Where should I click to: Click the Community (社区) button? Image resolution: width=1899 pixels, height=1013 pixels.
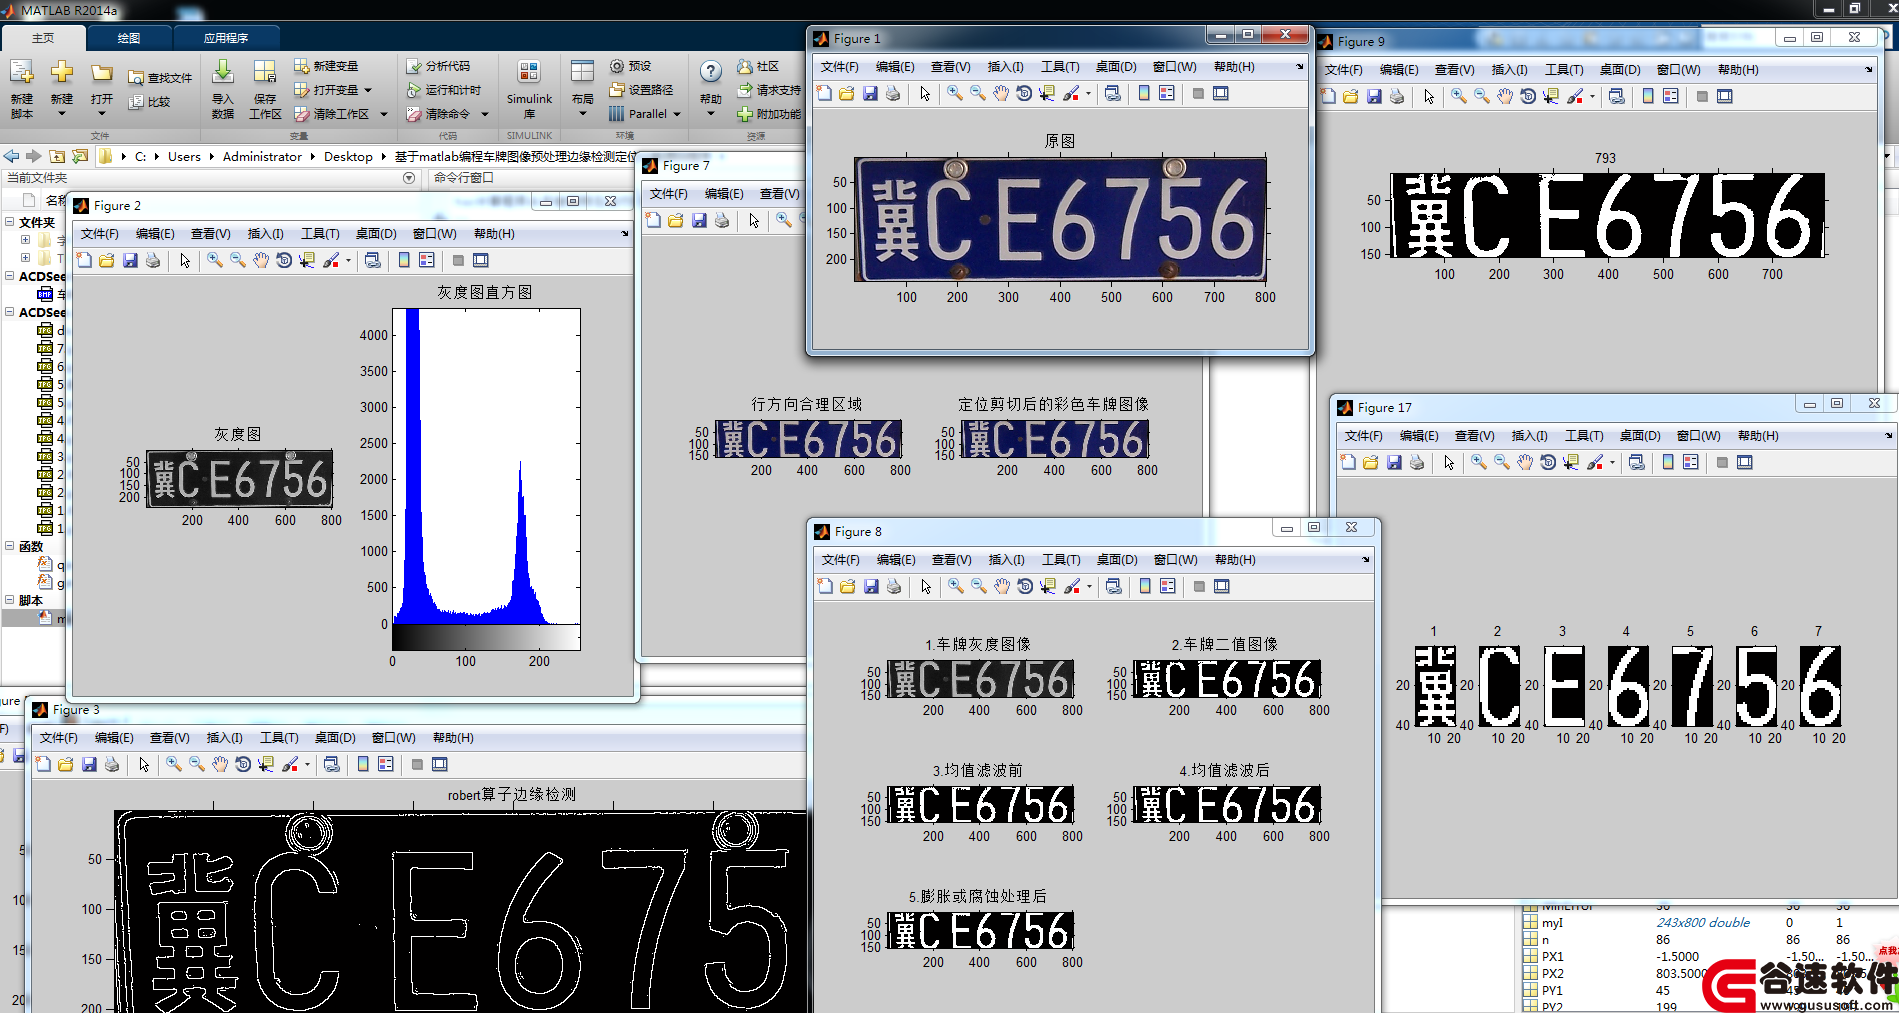(x=758, y=66)
